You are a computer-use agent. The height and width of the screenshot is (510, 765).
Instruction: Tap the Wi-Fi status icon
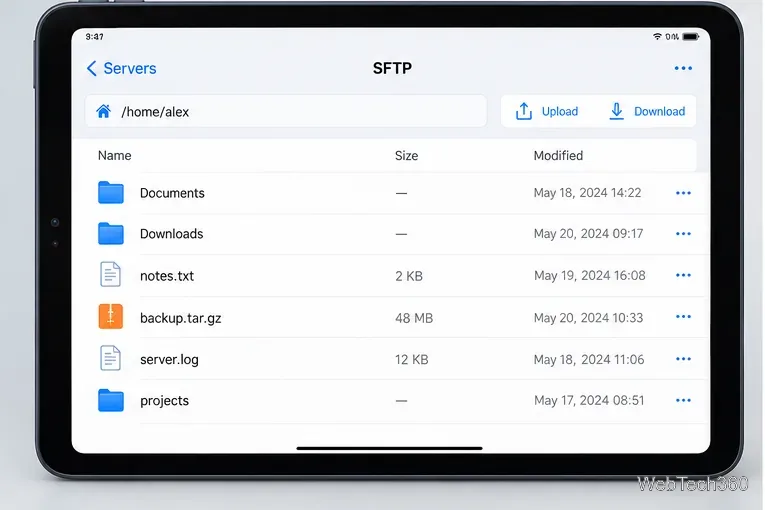click(x=657, y=37)
